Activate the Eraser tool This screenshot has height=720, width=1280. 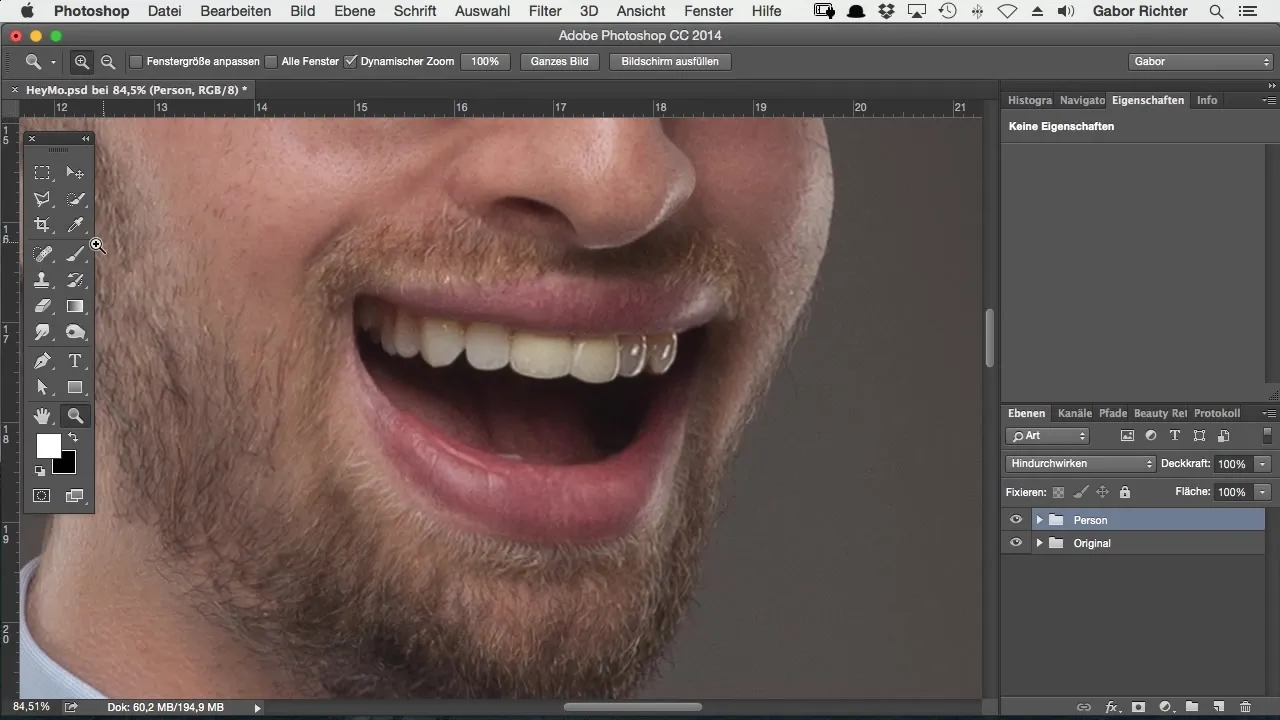(42, 306)
